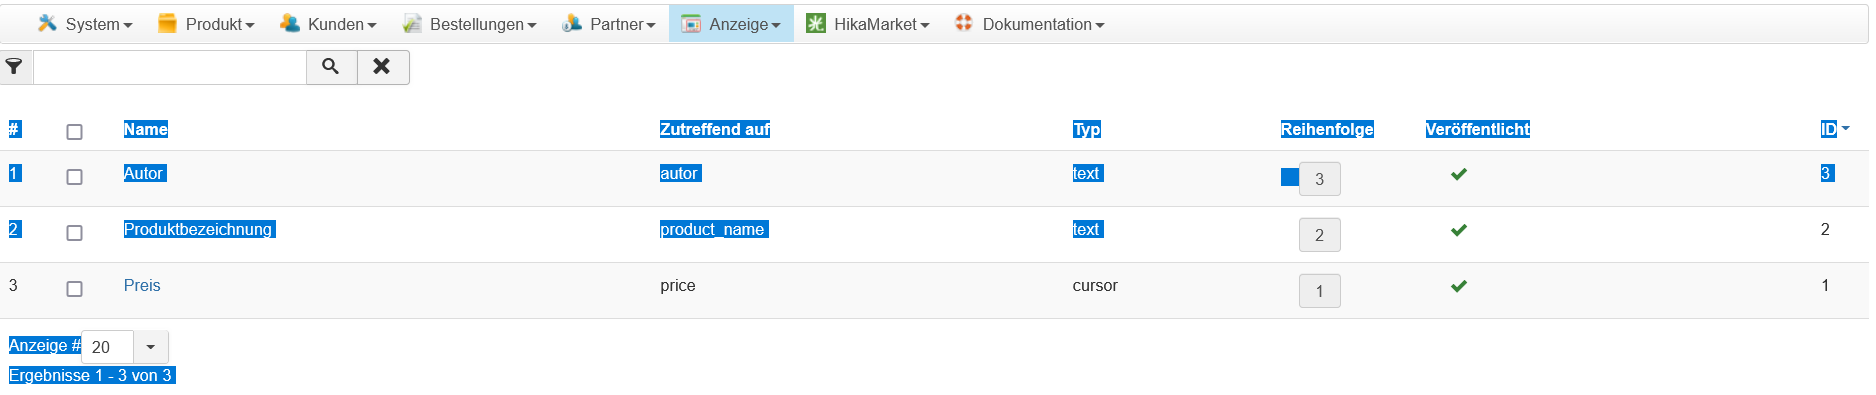Click the HikaMarket logo icon
1876x395 pixels.
click(x=816, y=23)
